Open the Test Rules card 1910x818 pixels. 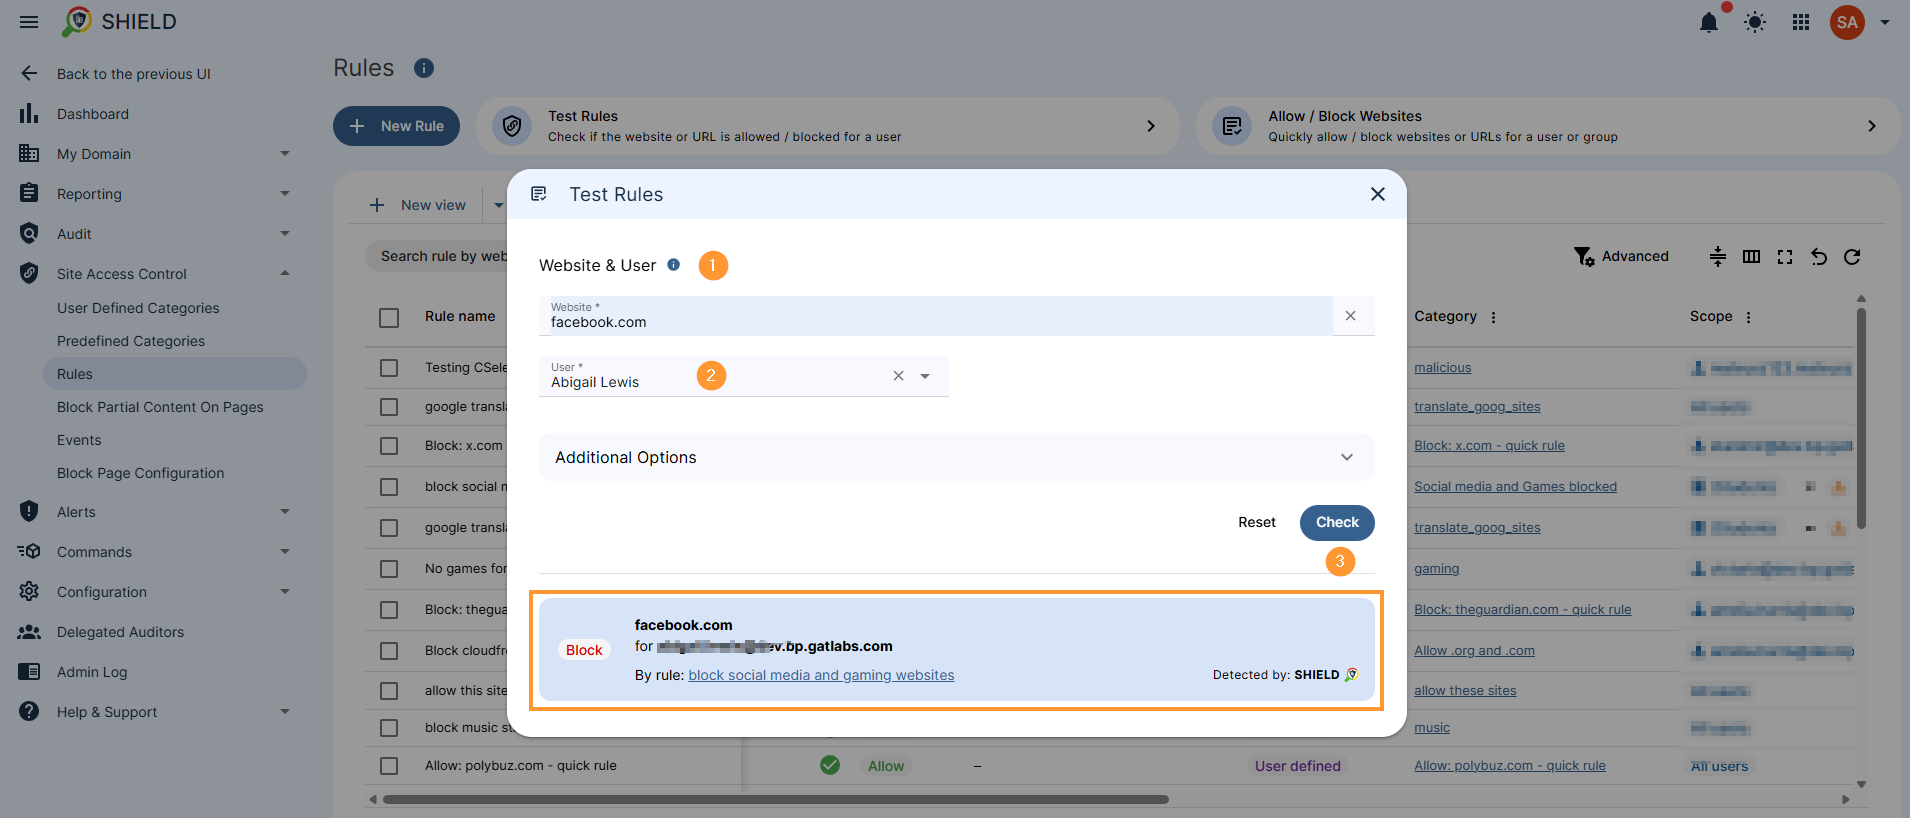click(827, 126)
